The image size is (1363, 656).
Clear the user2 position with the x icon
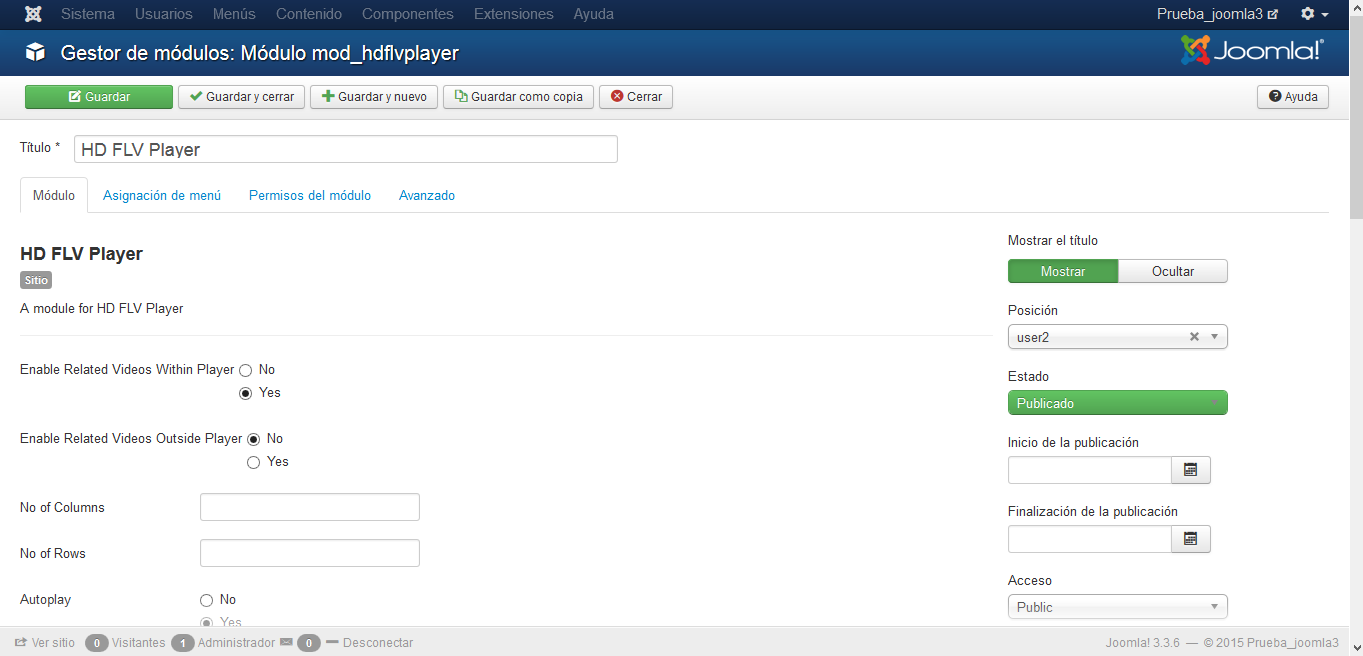pos(1194,337)
